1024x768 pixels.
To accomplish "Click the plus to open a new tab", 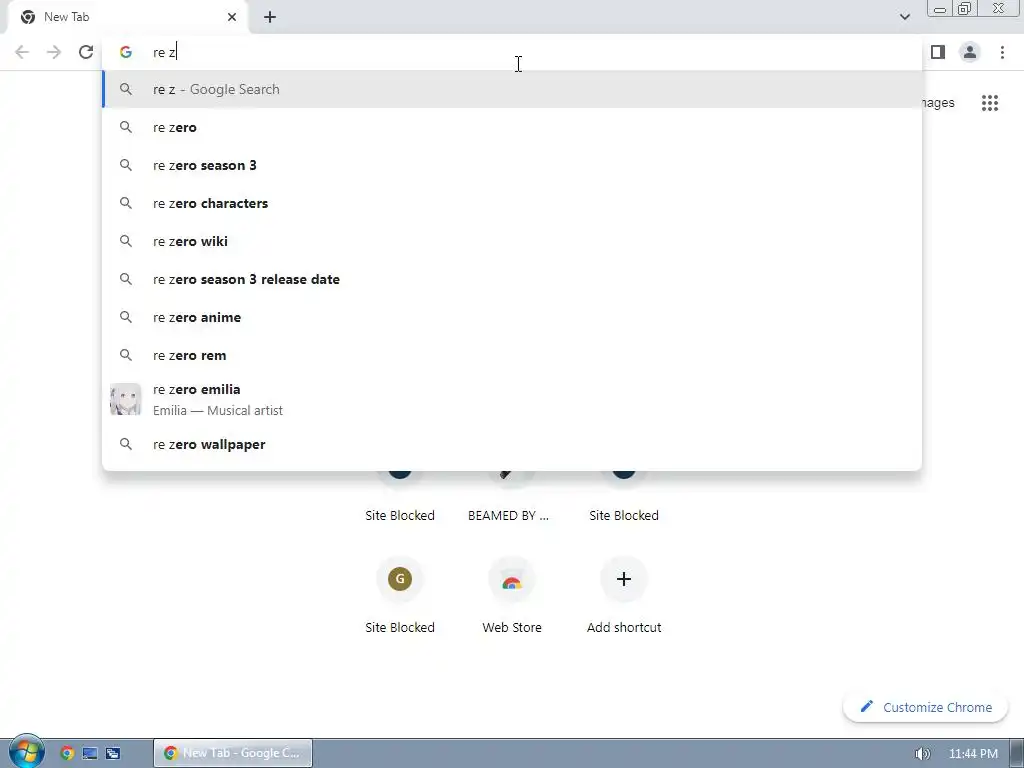I will point(270,17).
